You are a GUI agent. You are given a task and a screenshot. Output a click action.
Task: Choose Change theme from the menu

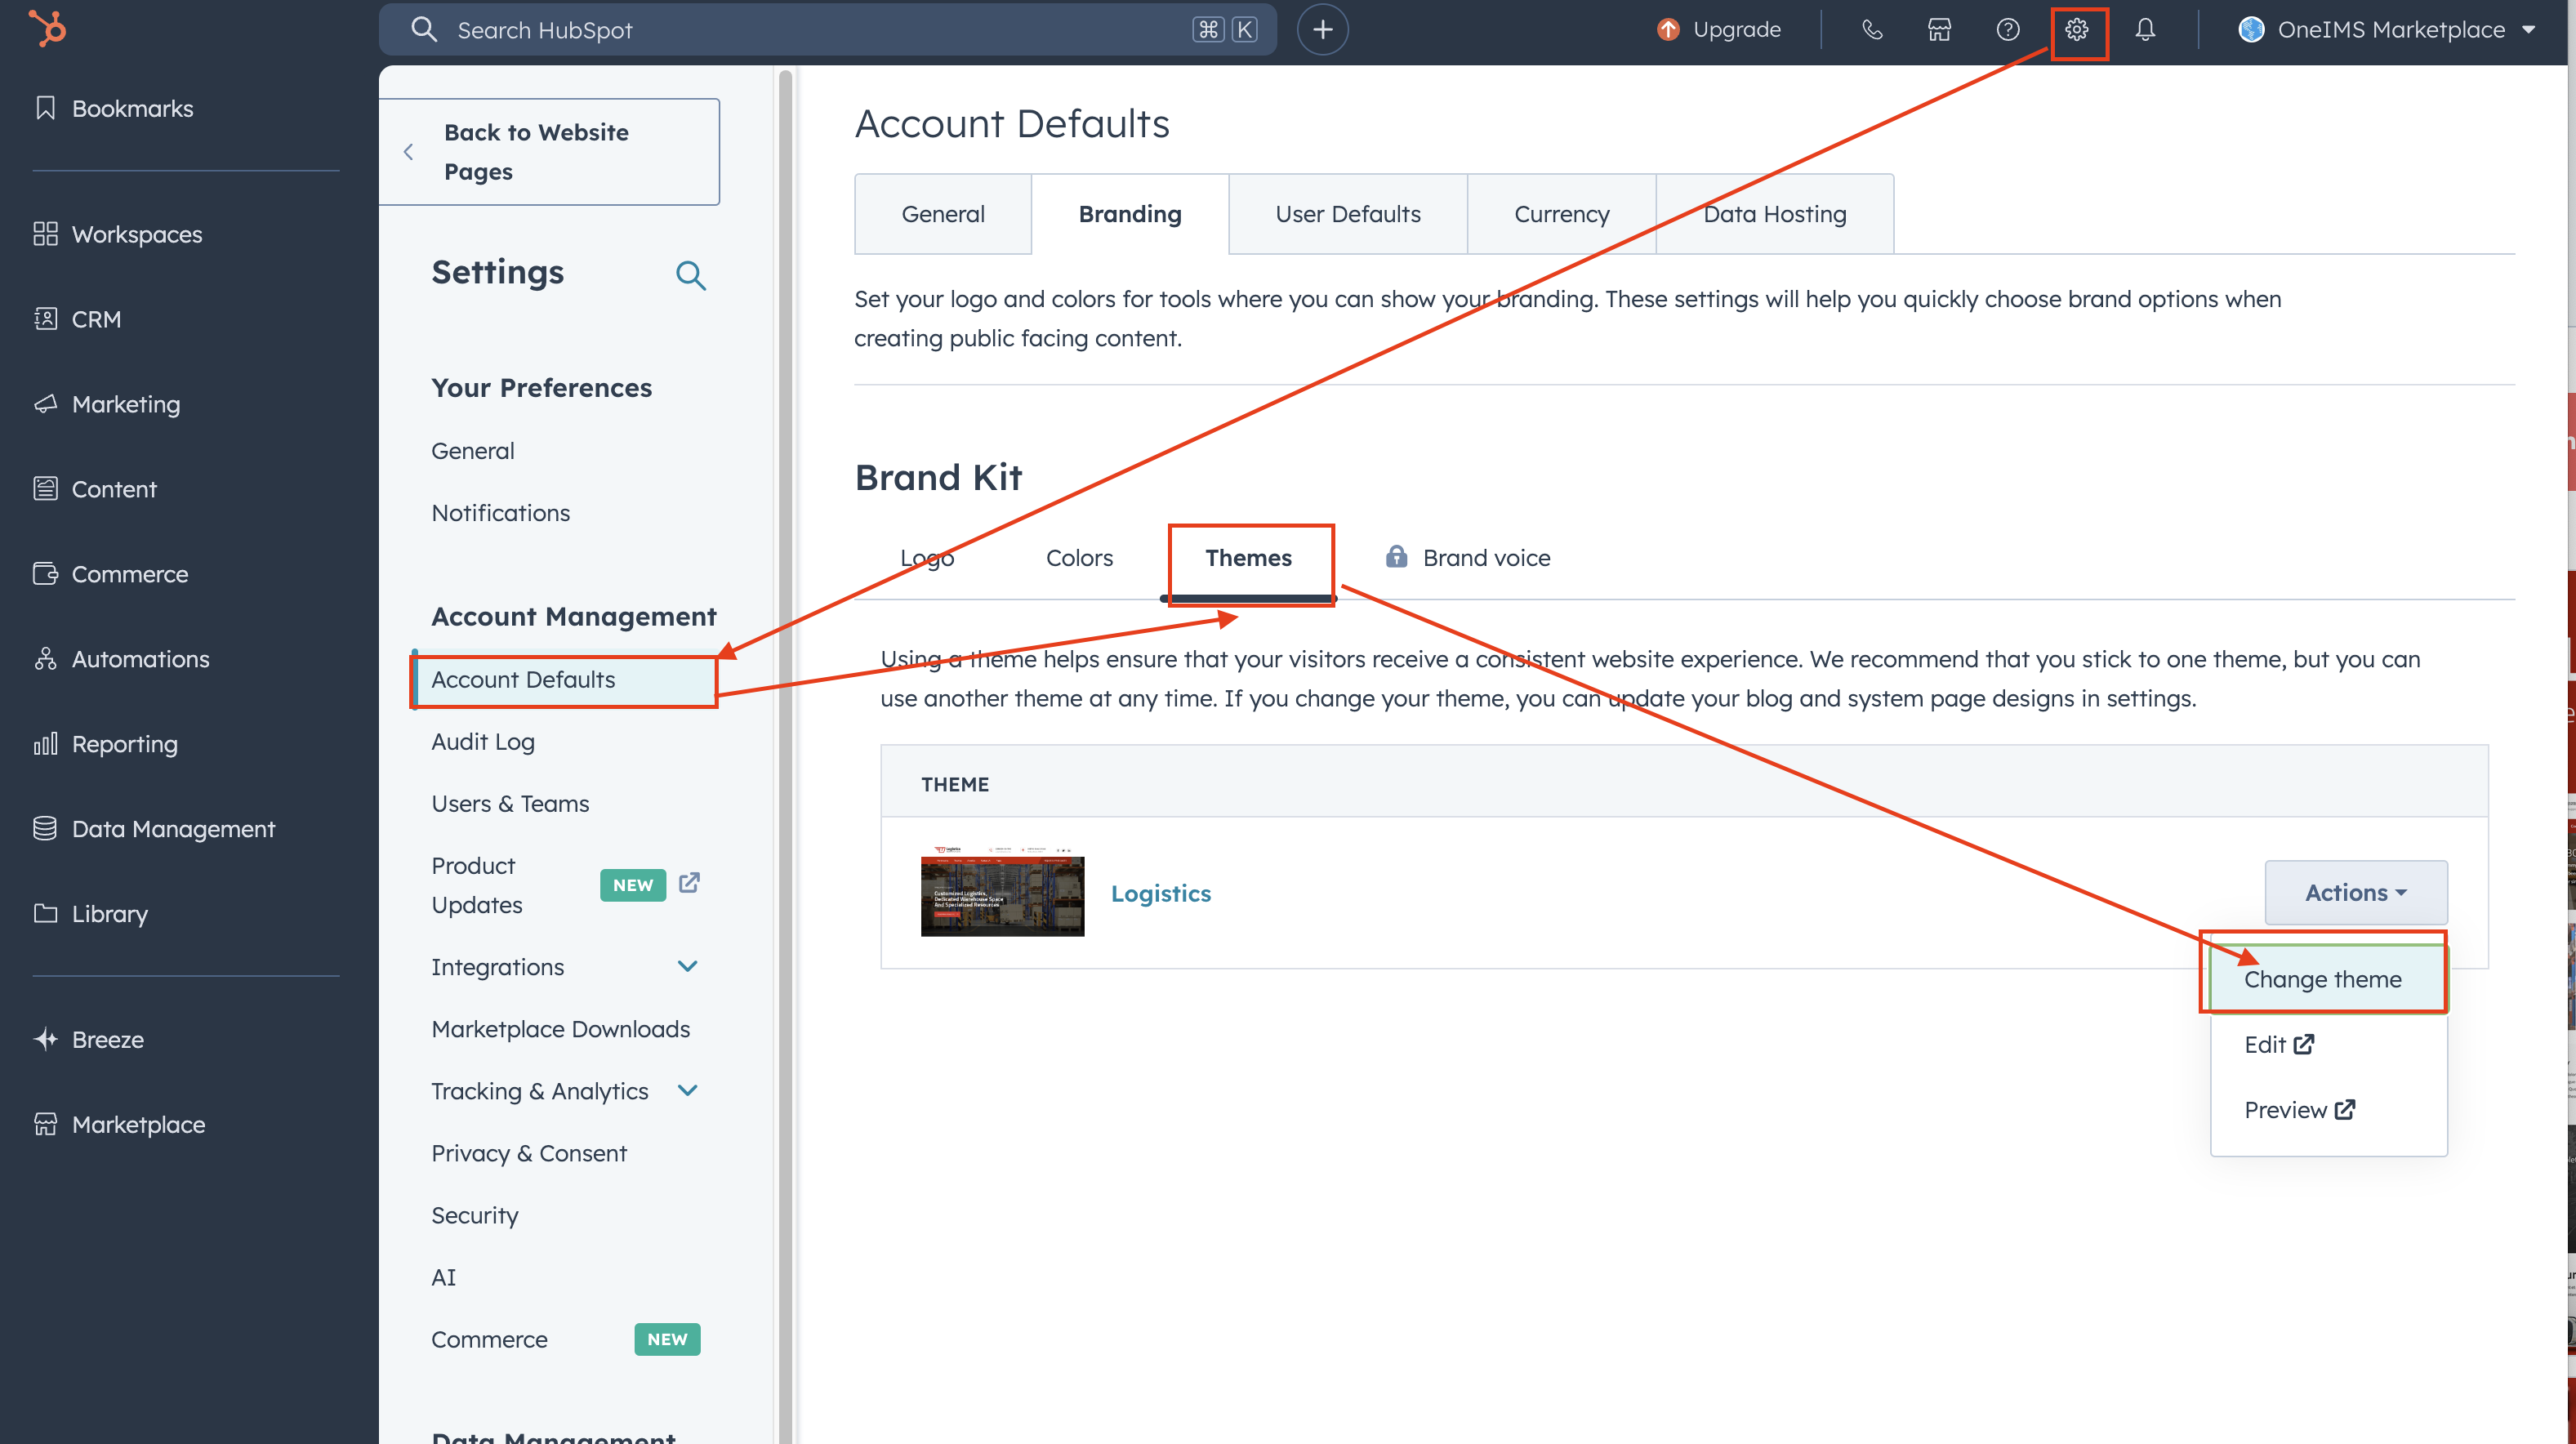[x=2322, y=979]
